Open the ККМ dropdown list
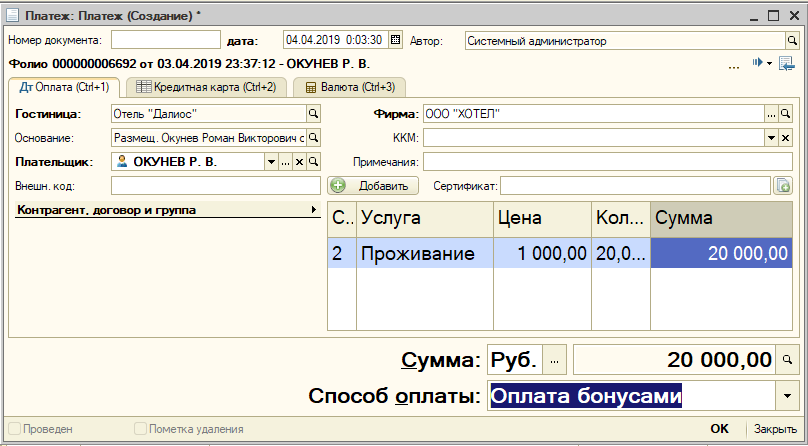808x446 pixels. [x=771, y=138]
